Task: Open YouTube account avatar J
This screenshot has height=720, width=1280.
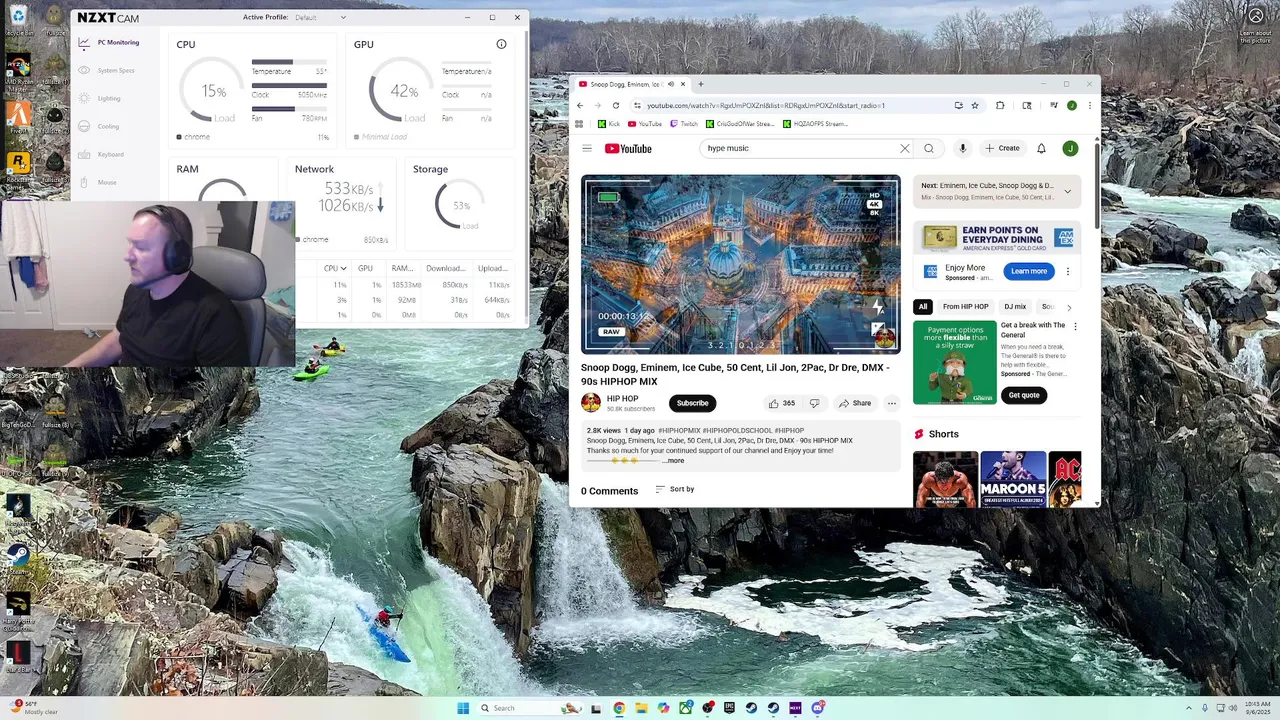Action: coord(1070,148)
